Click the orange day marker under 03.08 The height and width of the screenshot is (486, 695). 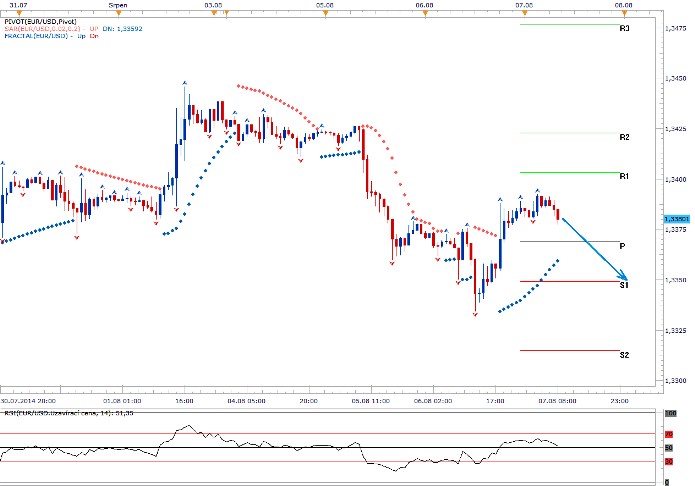214,13
